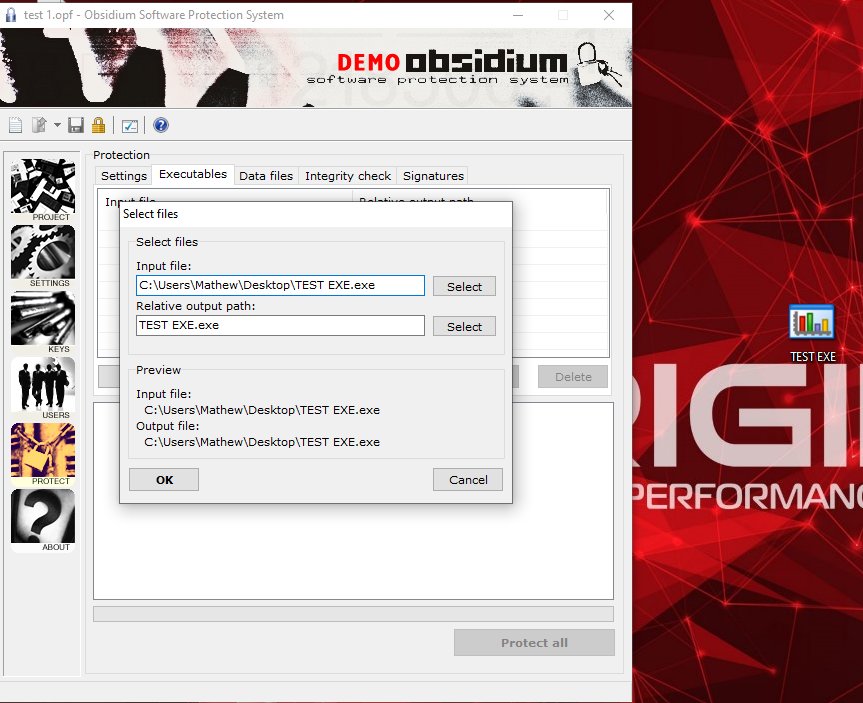Switch to the Settings tab

124,176
